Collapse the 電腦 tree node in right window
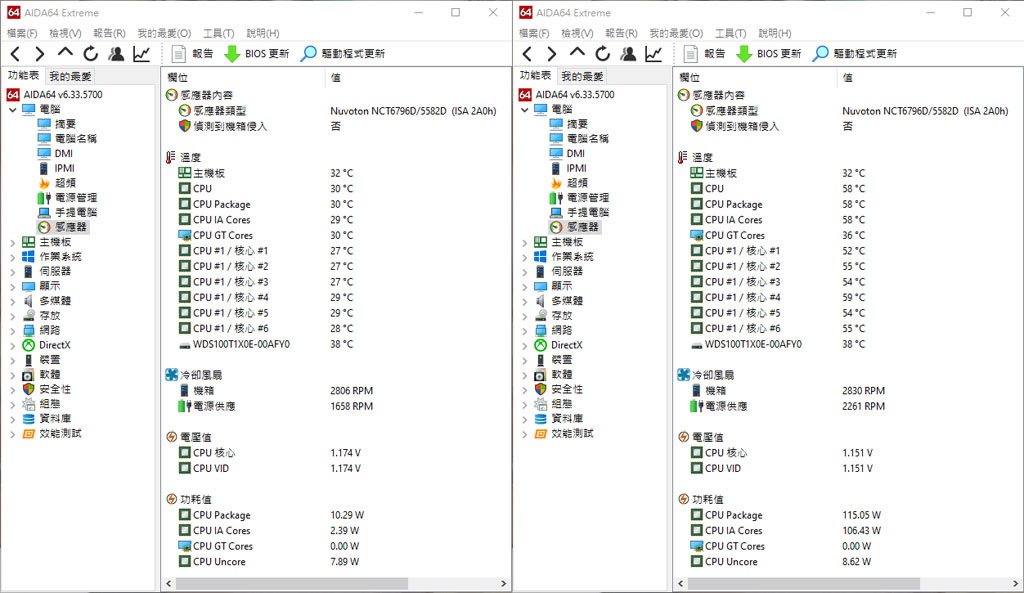 click(x=524, y=110)
